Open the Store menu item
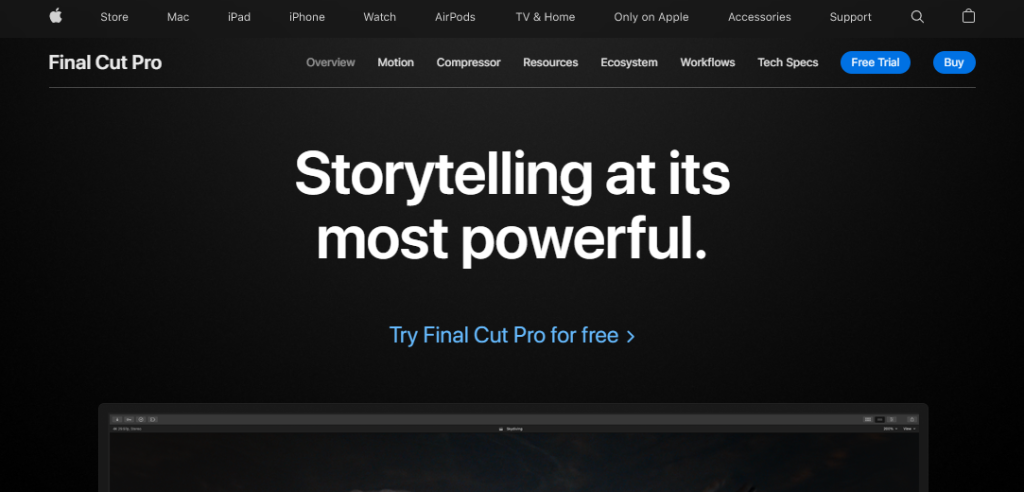1024x492 pixels. 114,17
